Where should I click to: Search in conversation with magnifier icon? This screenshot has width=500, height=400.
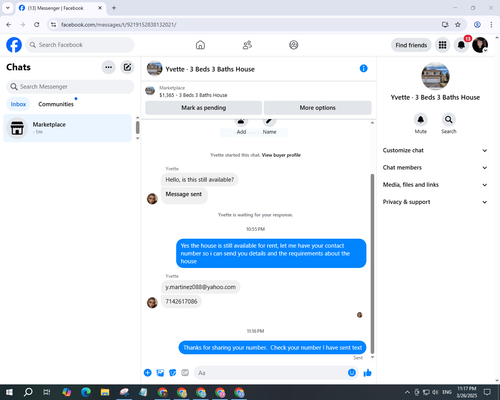(x=449, y=119)
